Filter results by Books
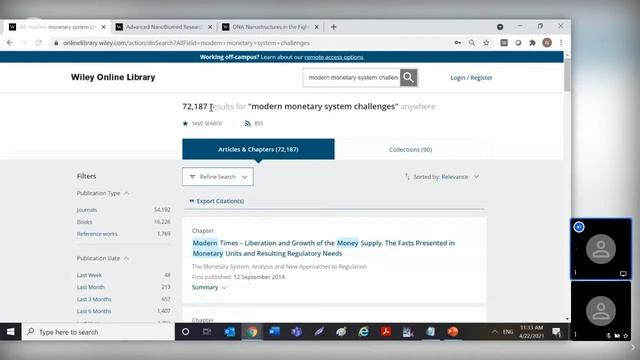Screen dimensions: 640x360 (84, 222)
